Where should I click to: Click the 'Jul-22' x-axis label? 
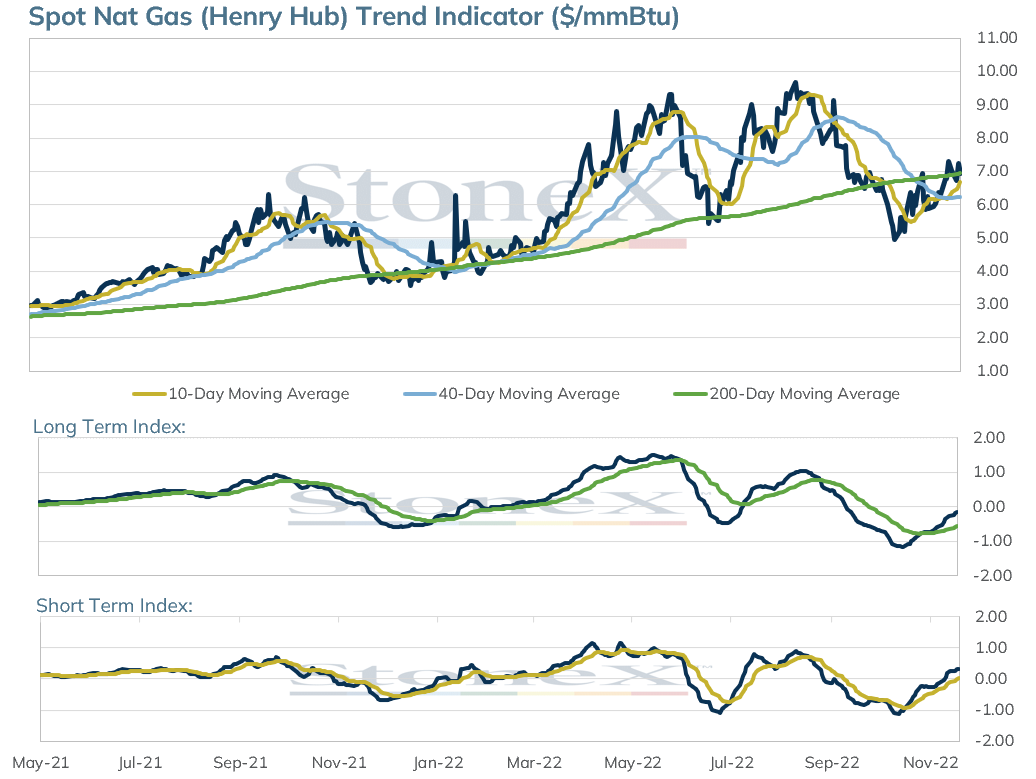pos(731,762)
